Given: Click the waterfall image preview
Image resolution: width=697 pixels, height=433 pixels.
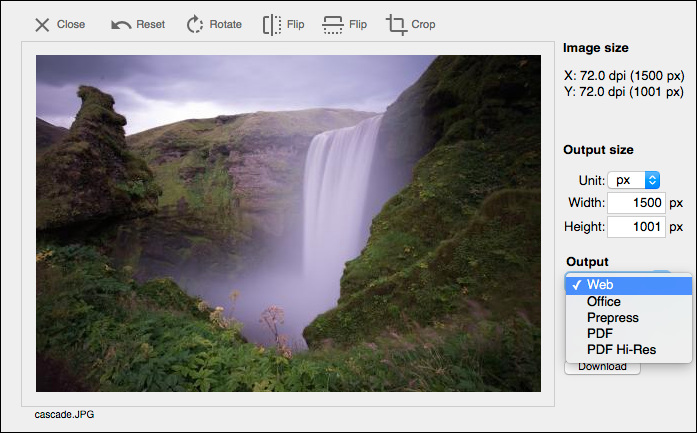Looking at the screenshot, I should (288, 224).
